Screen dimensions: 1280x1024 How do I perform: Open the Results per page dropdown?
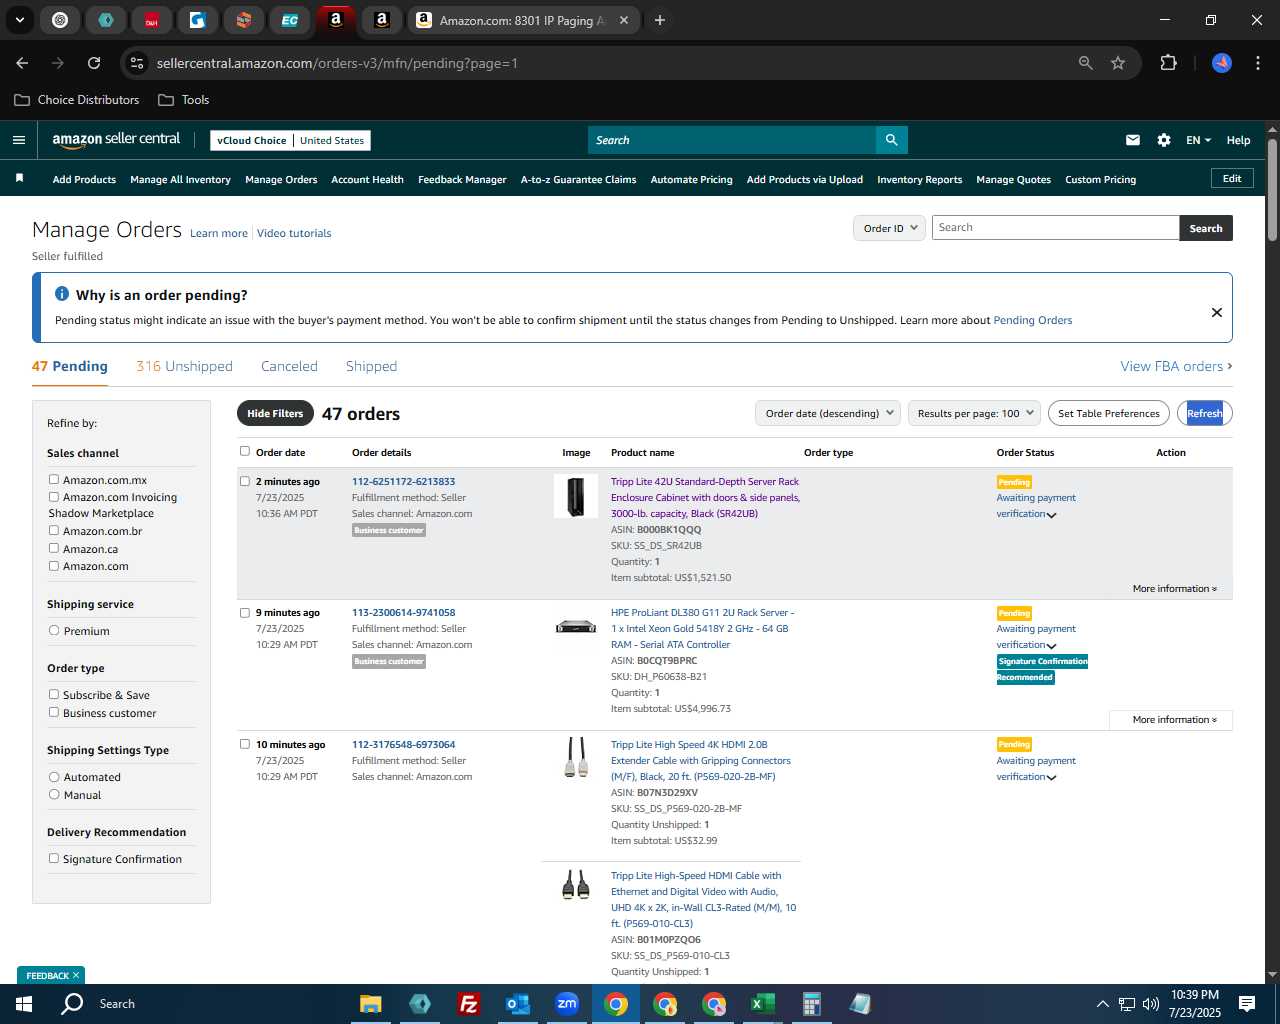975,413
